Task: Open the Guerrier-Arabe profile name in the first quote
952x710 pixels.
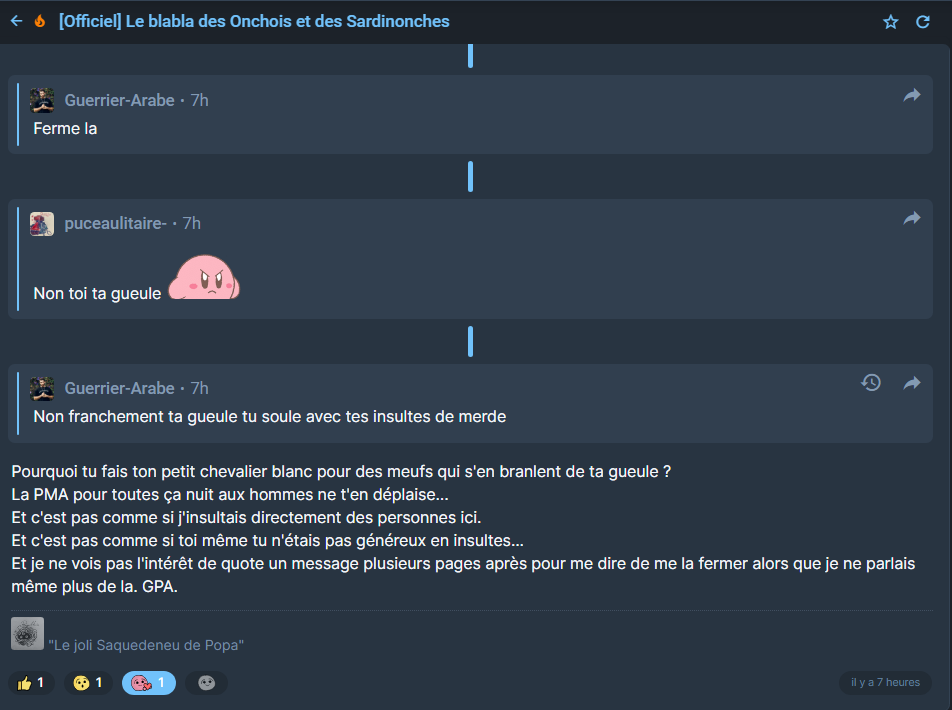Action: point(120,100)
